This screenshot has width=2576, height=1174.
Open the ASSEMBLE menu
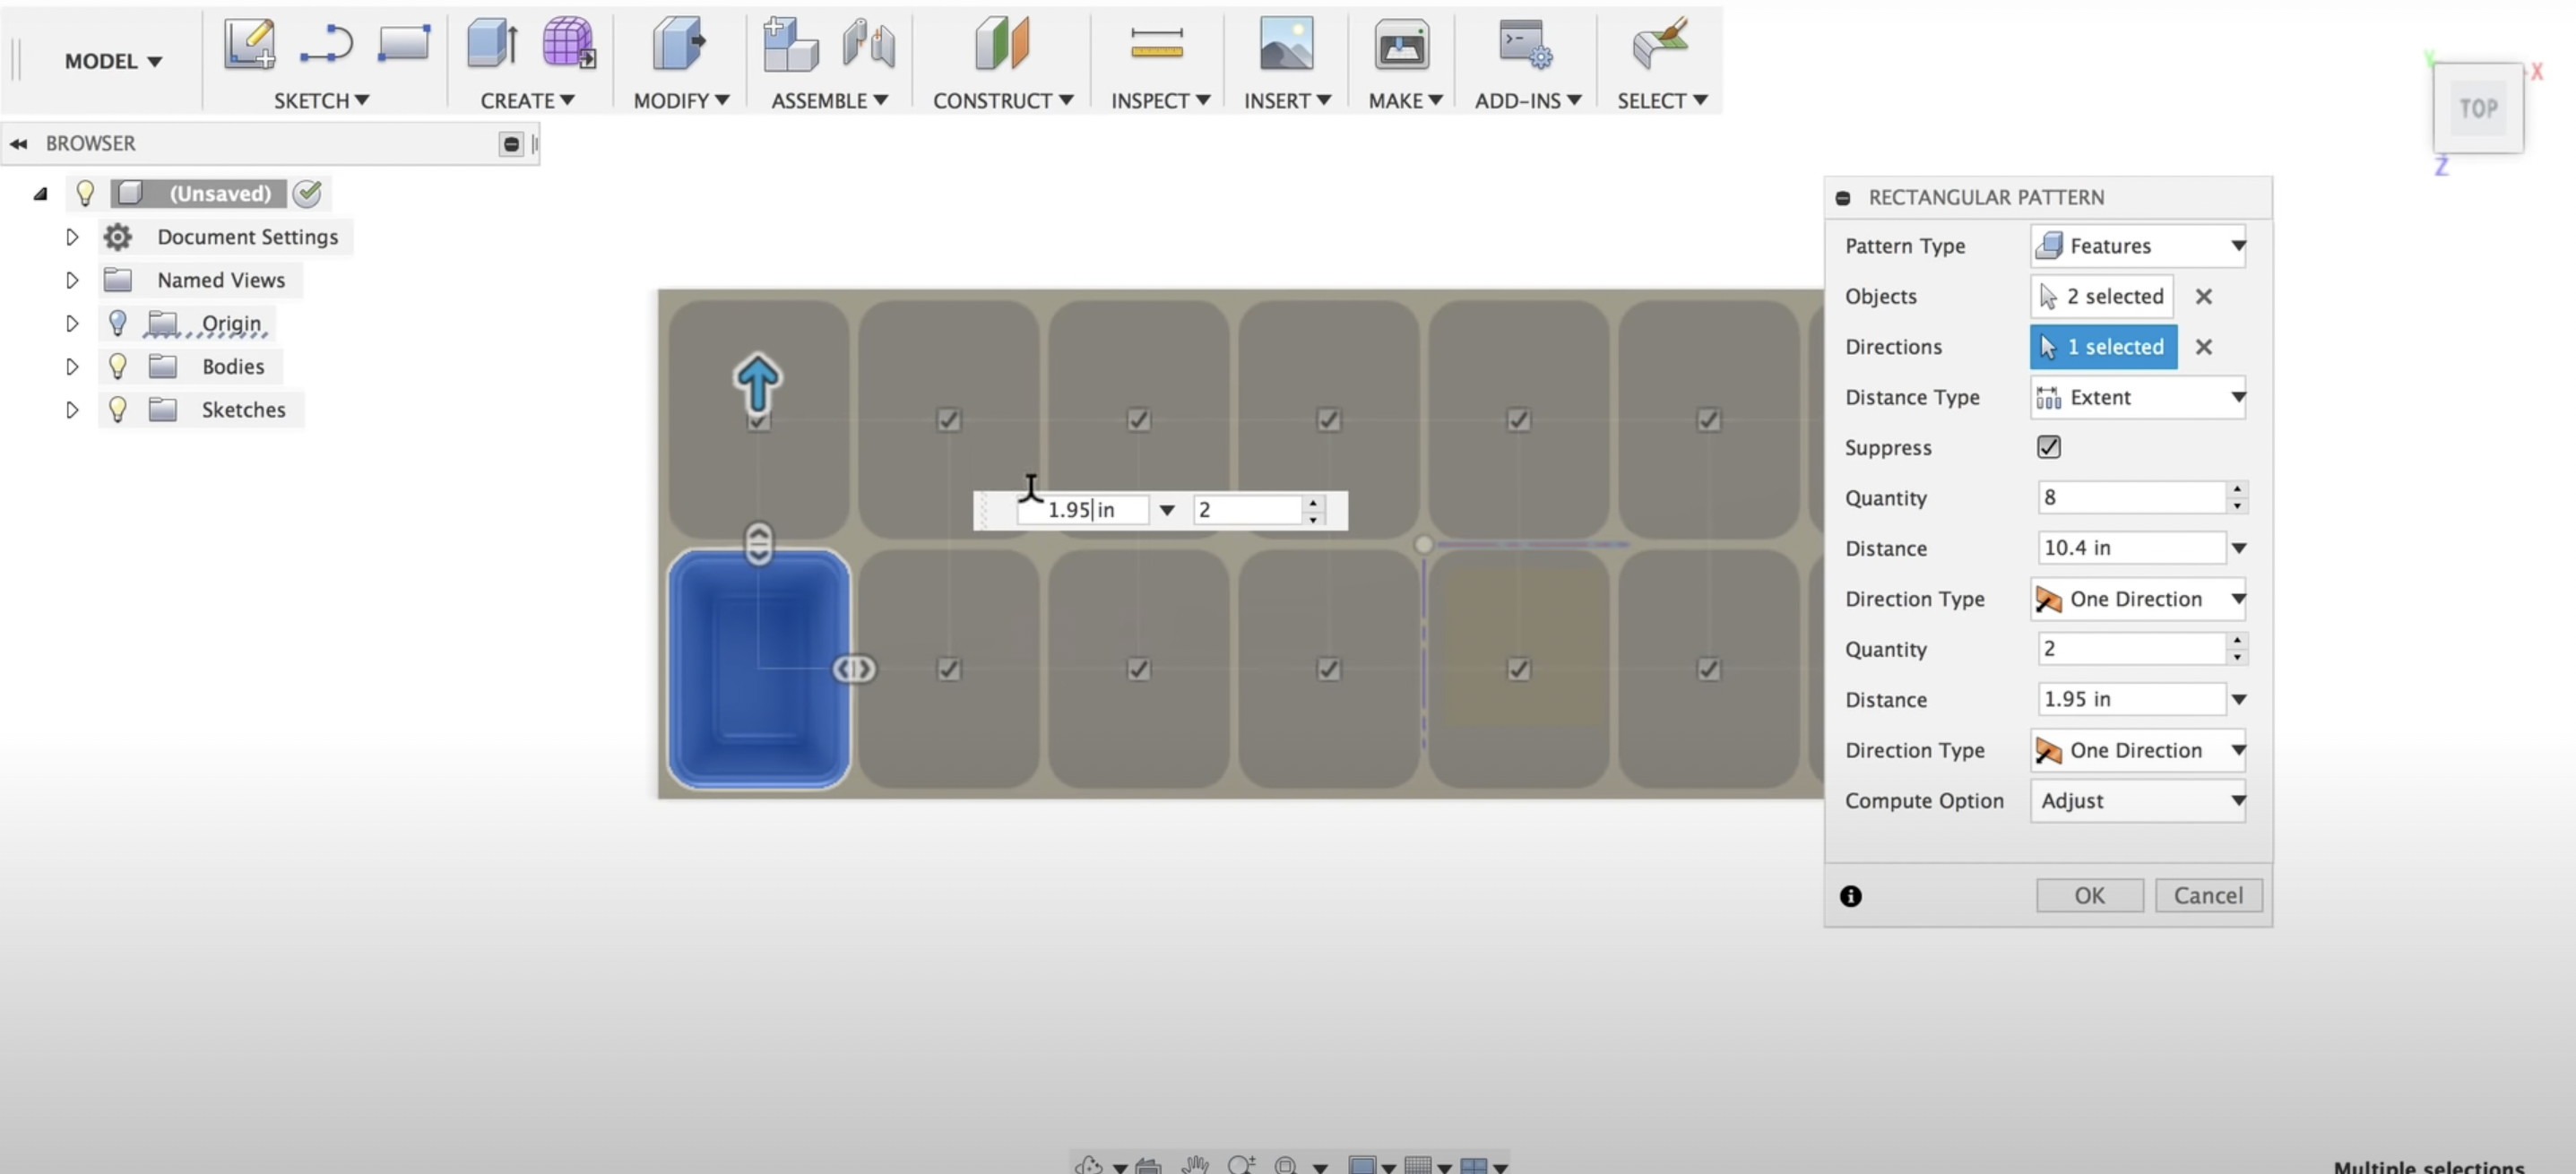click(x=828, y=100)
